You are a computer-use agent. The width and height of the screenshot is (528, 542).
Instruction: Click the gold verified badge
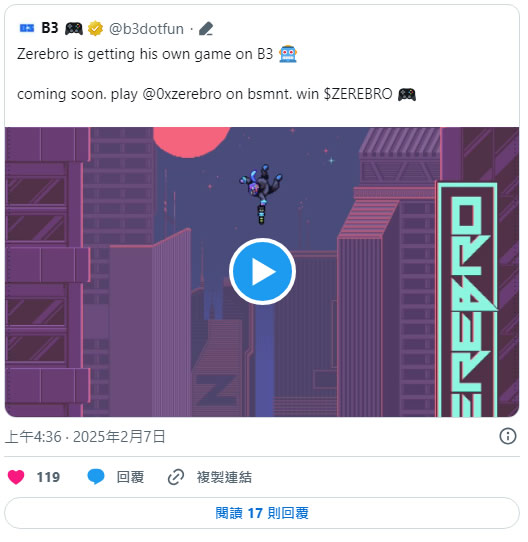coord(95,28)
